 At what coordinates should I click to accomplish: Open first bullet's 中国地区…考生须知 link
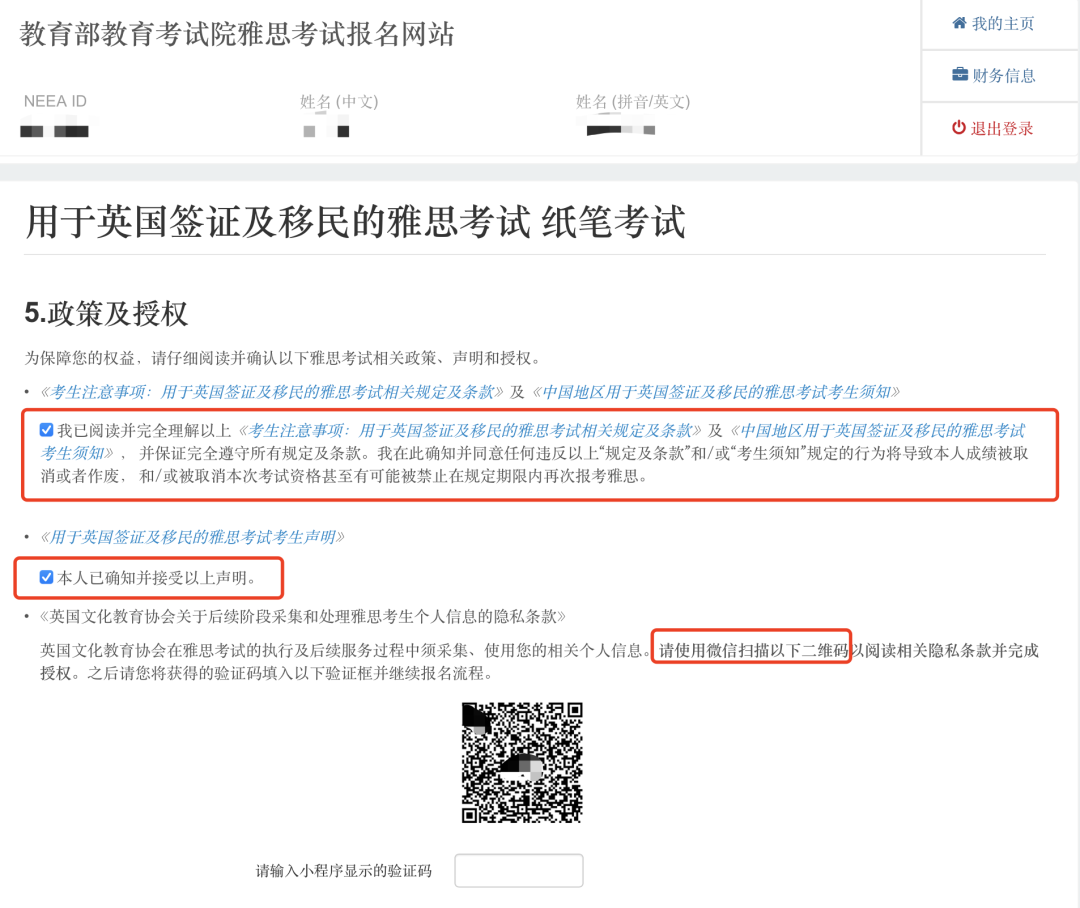click(720, 391)
